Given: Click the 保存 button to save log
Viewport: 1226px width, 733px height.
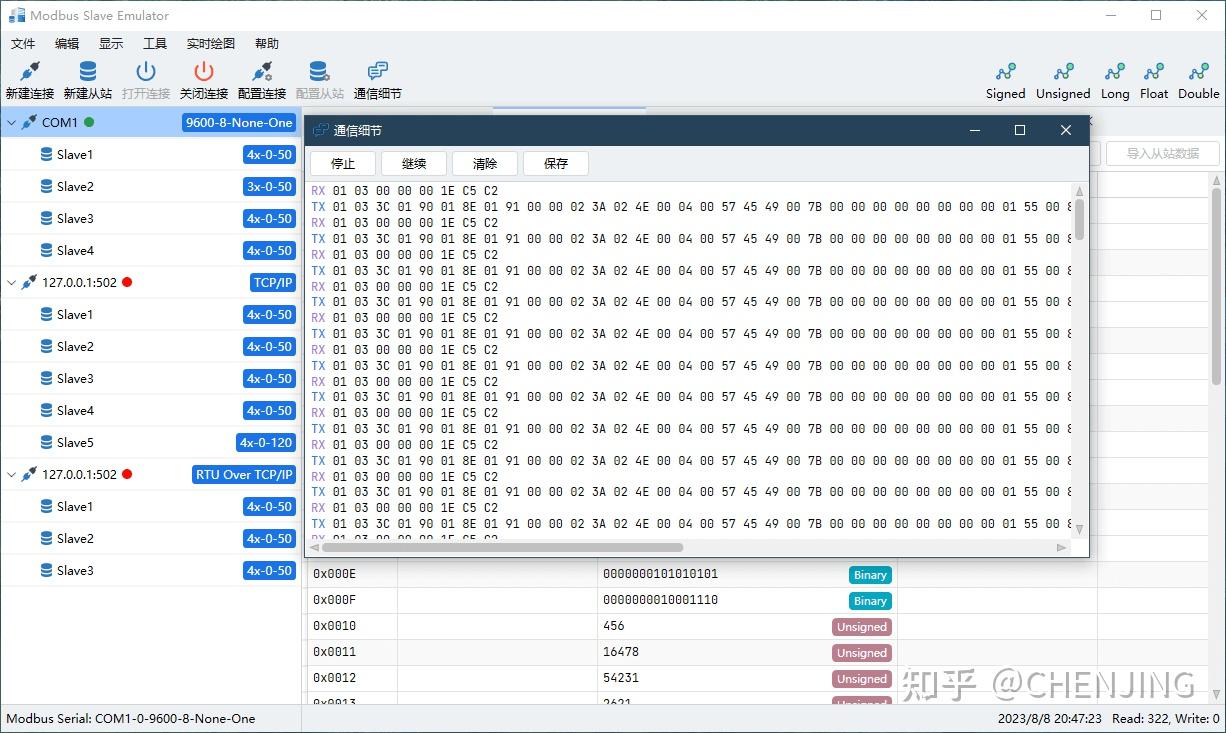Looking at the screenshot, I should [555, 163].
